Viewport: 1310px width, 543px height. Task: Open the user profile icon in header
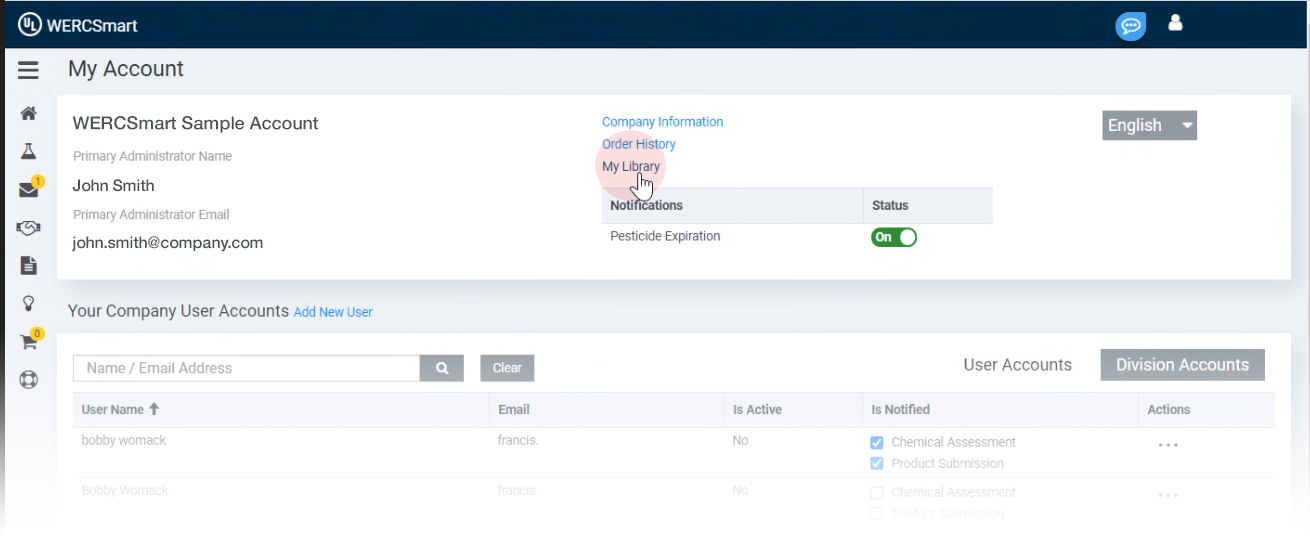[x=1176, y=23]
